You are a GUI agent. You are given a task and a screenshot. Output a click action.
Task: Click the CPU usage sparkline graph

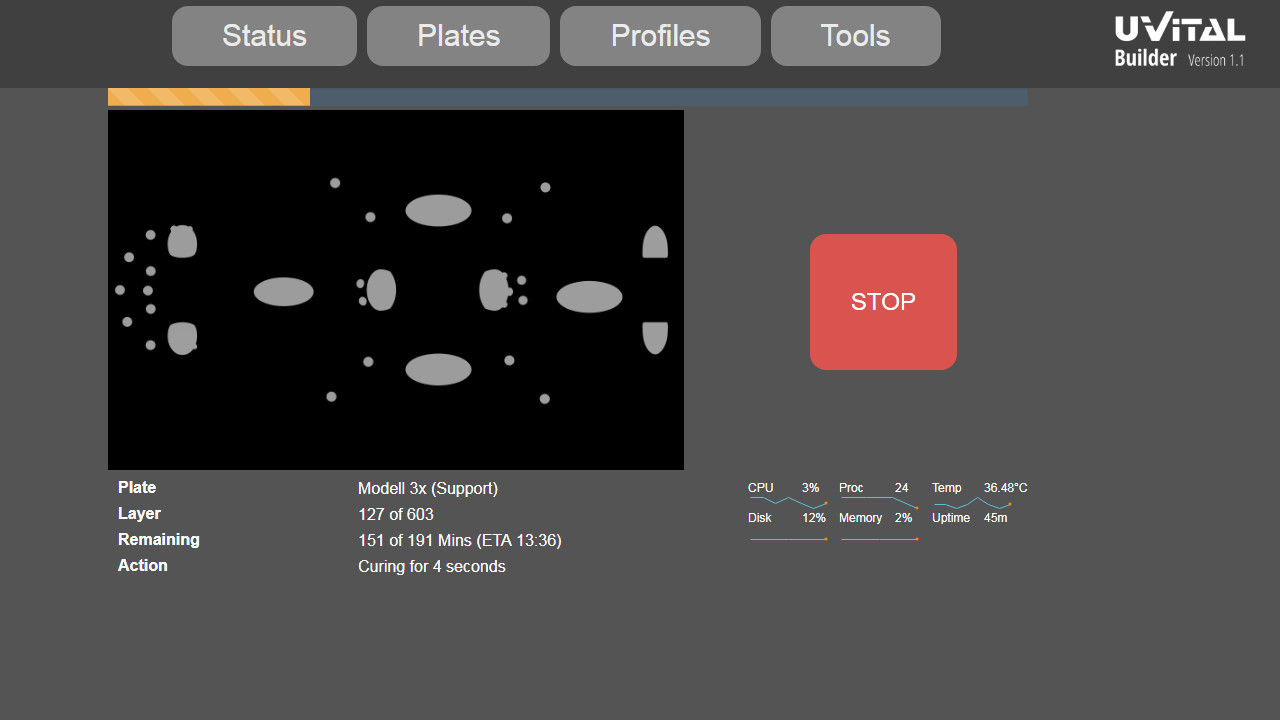point(788,502)
